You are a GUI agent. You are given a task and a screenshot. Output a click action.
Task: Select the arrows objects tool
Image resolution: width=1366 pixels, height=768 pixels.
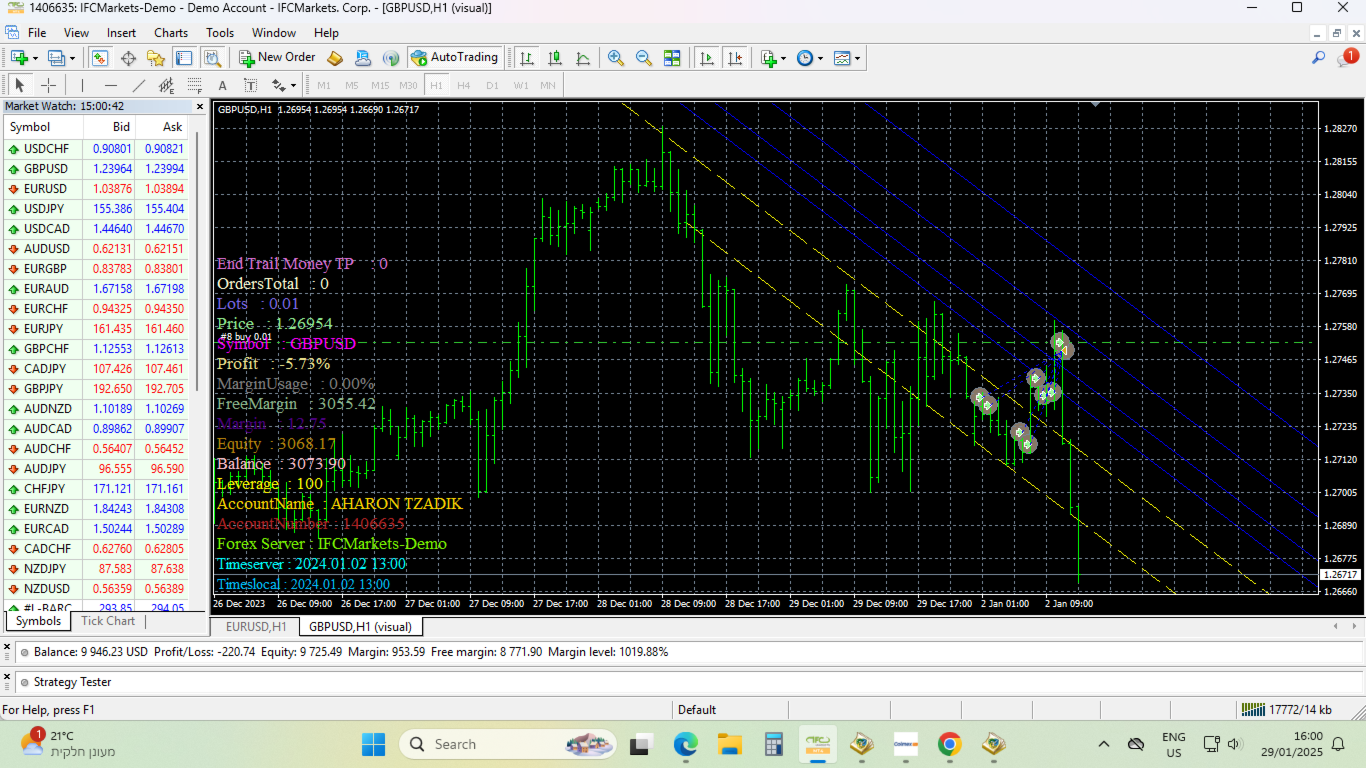coord(278,85)
